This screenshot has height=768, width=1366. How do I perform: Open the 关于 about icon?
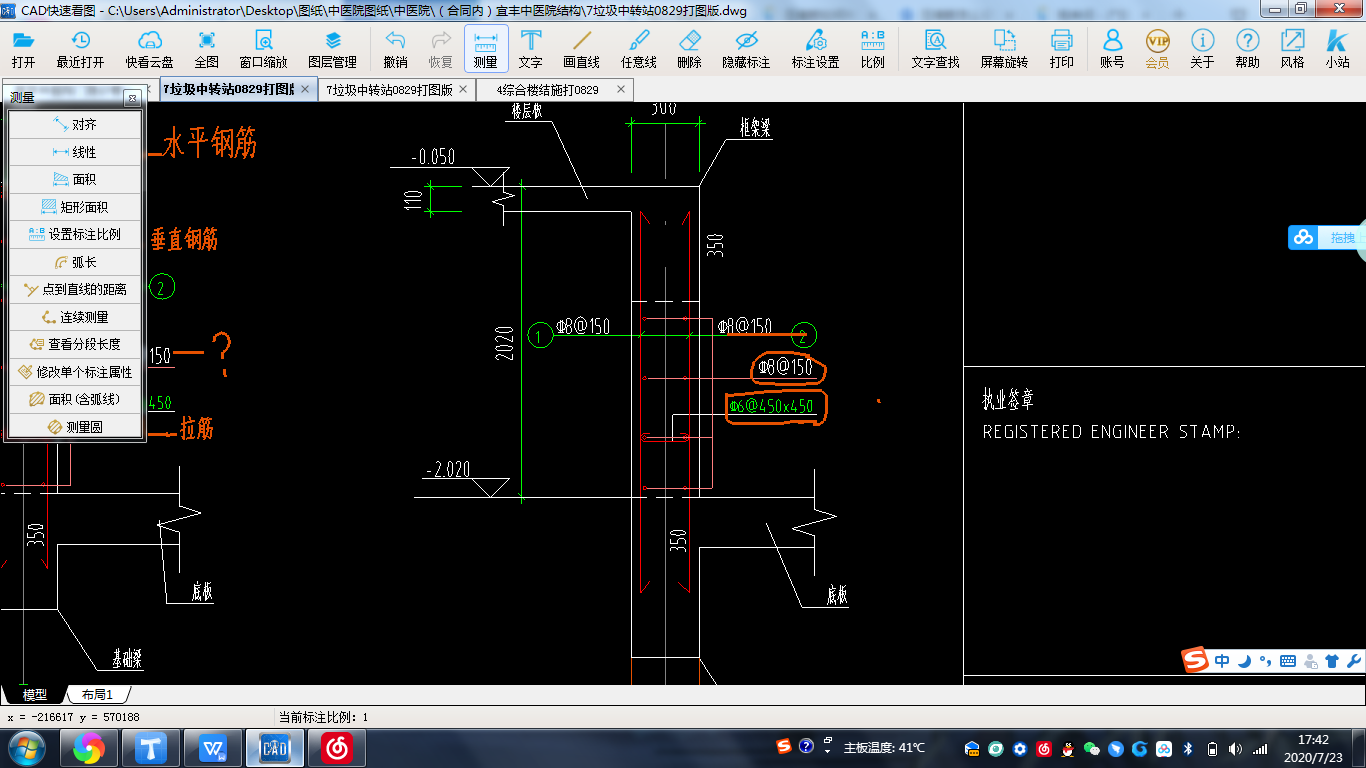point(1202,49)
